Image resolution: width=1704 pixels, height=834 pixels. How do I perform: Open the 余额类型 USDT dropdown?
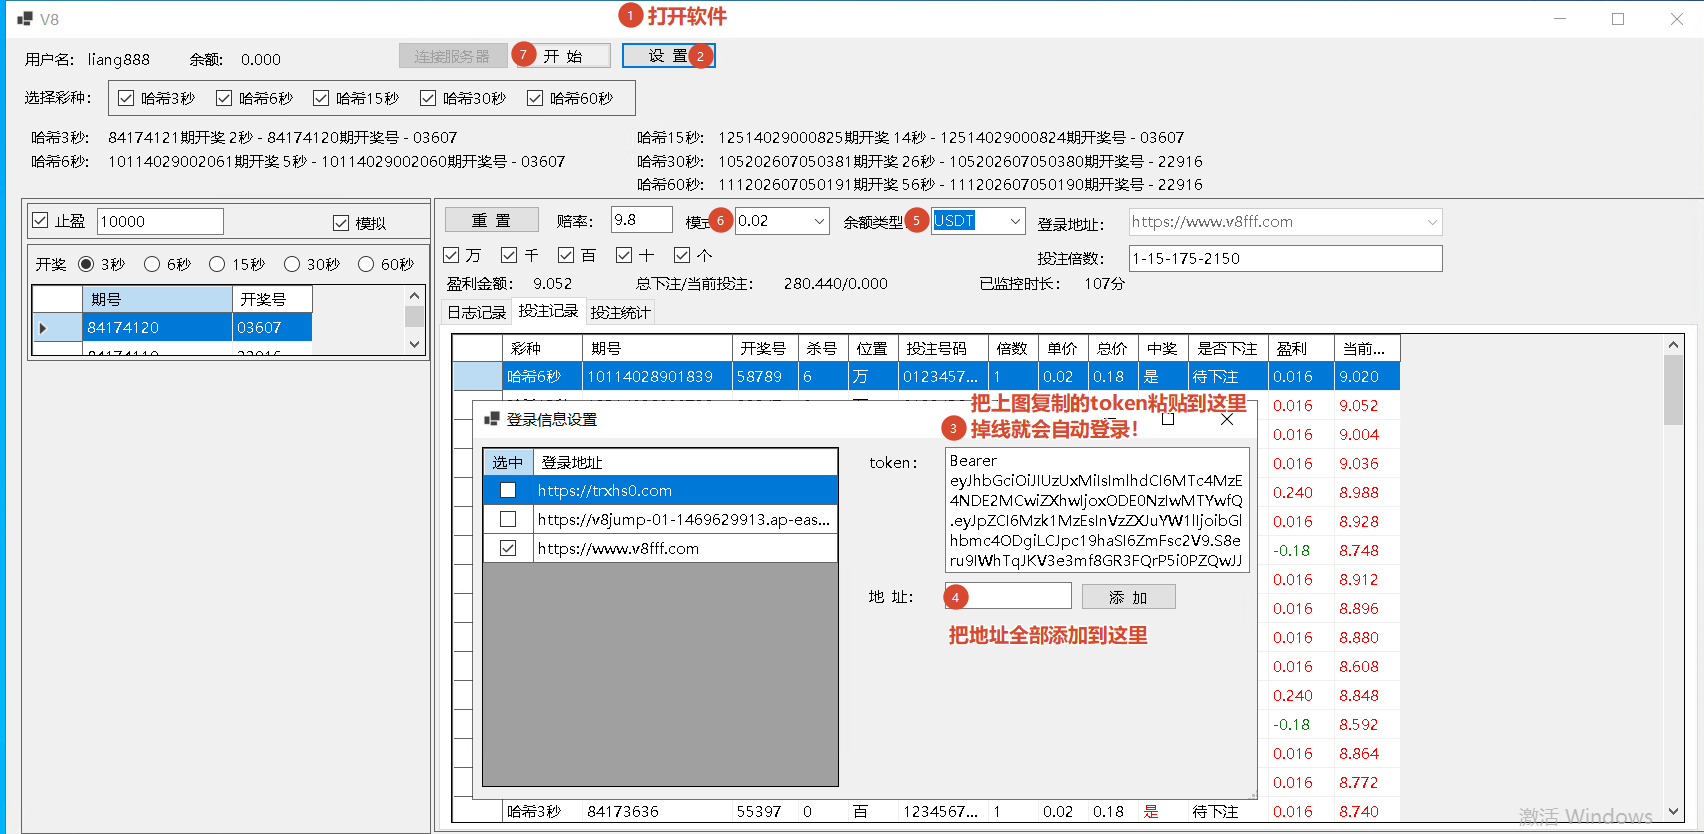[x=1014, y=221]
